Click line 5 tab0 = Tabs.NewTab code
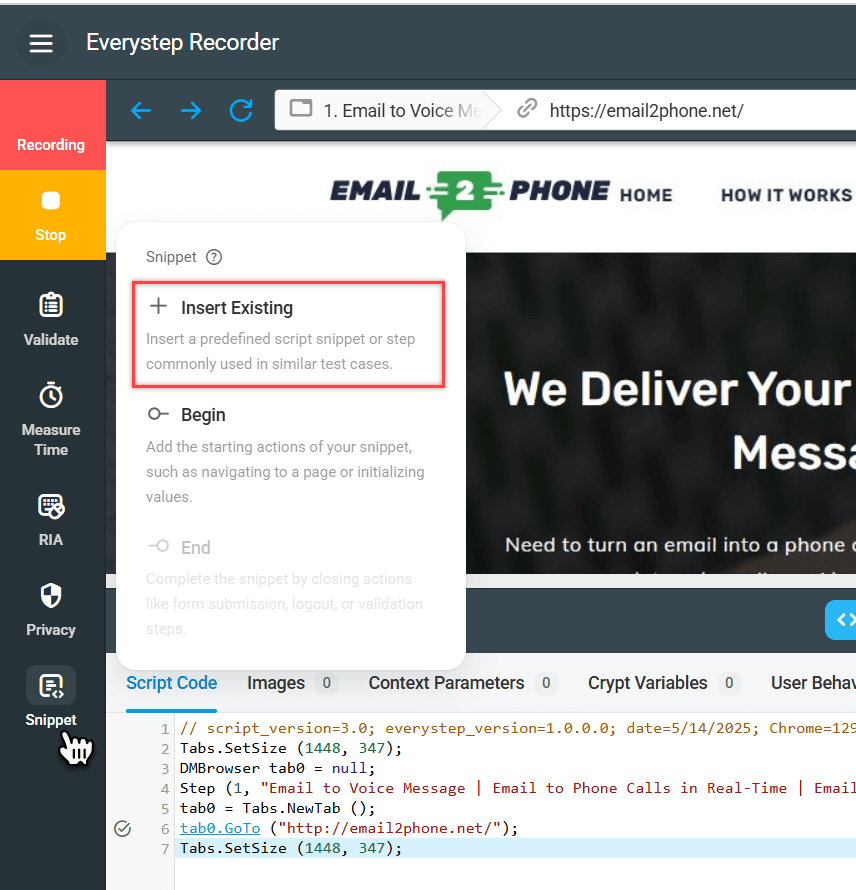The image size is (856, 890). point(278,808)
